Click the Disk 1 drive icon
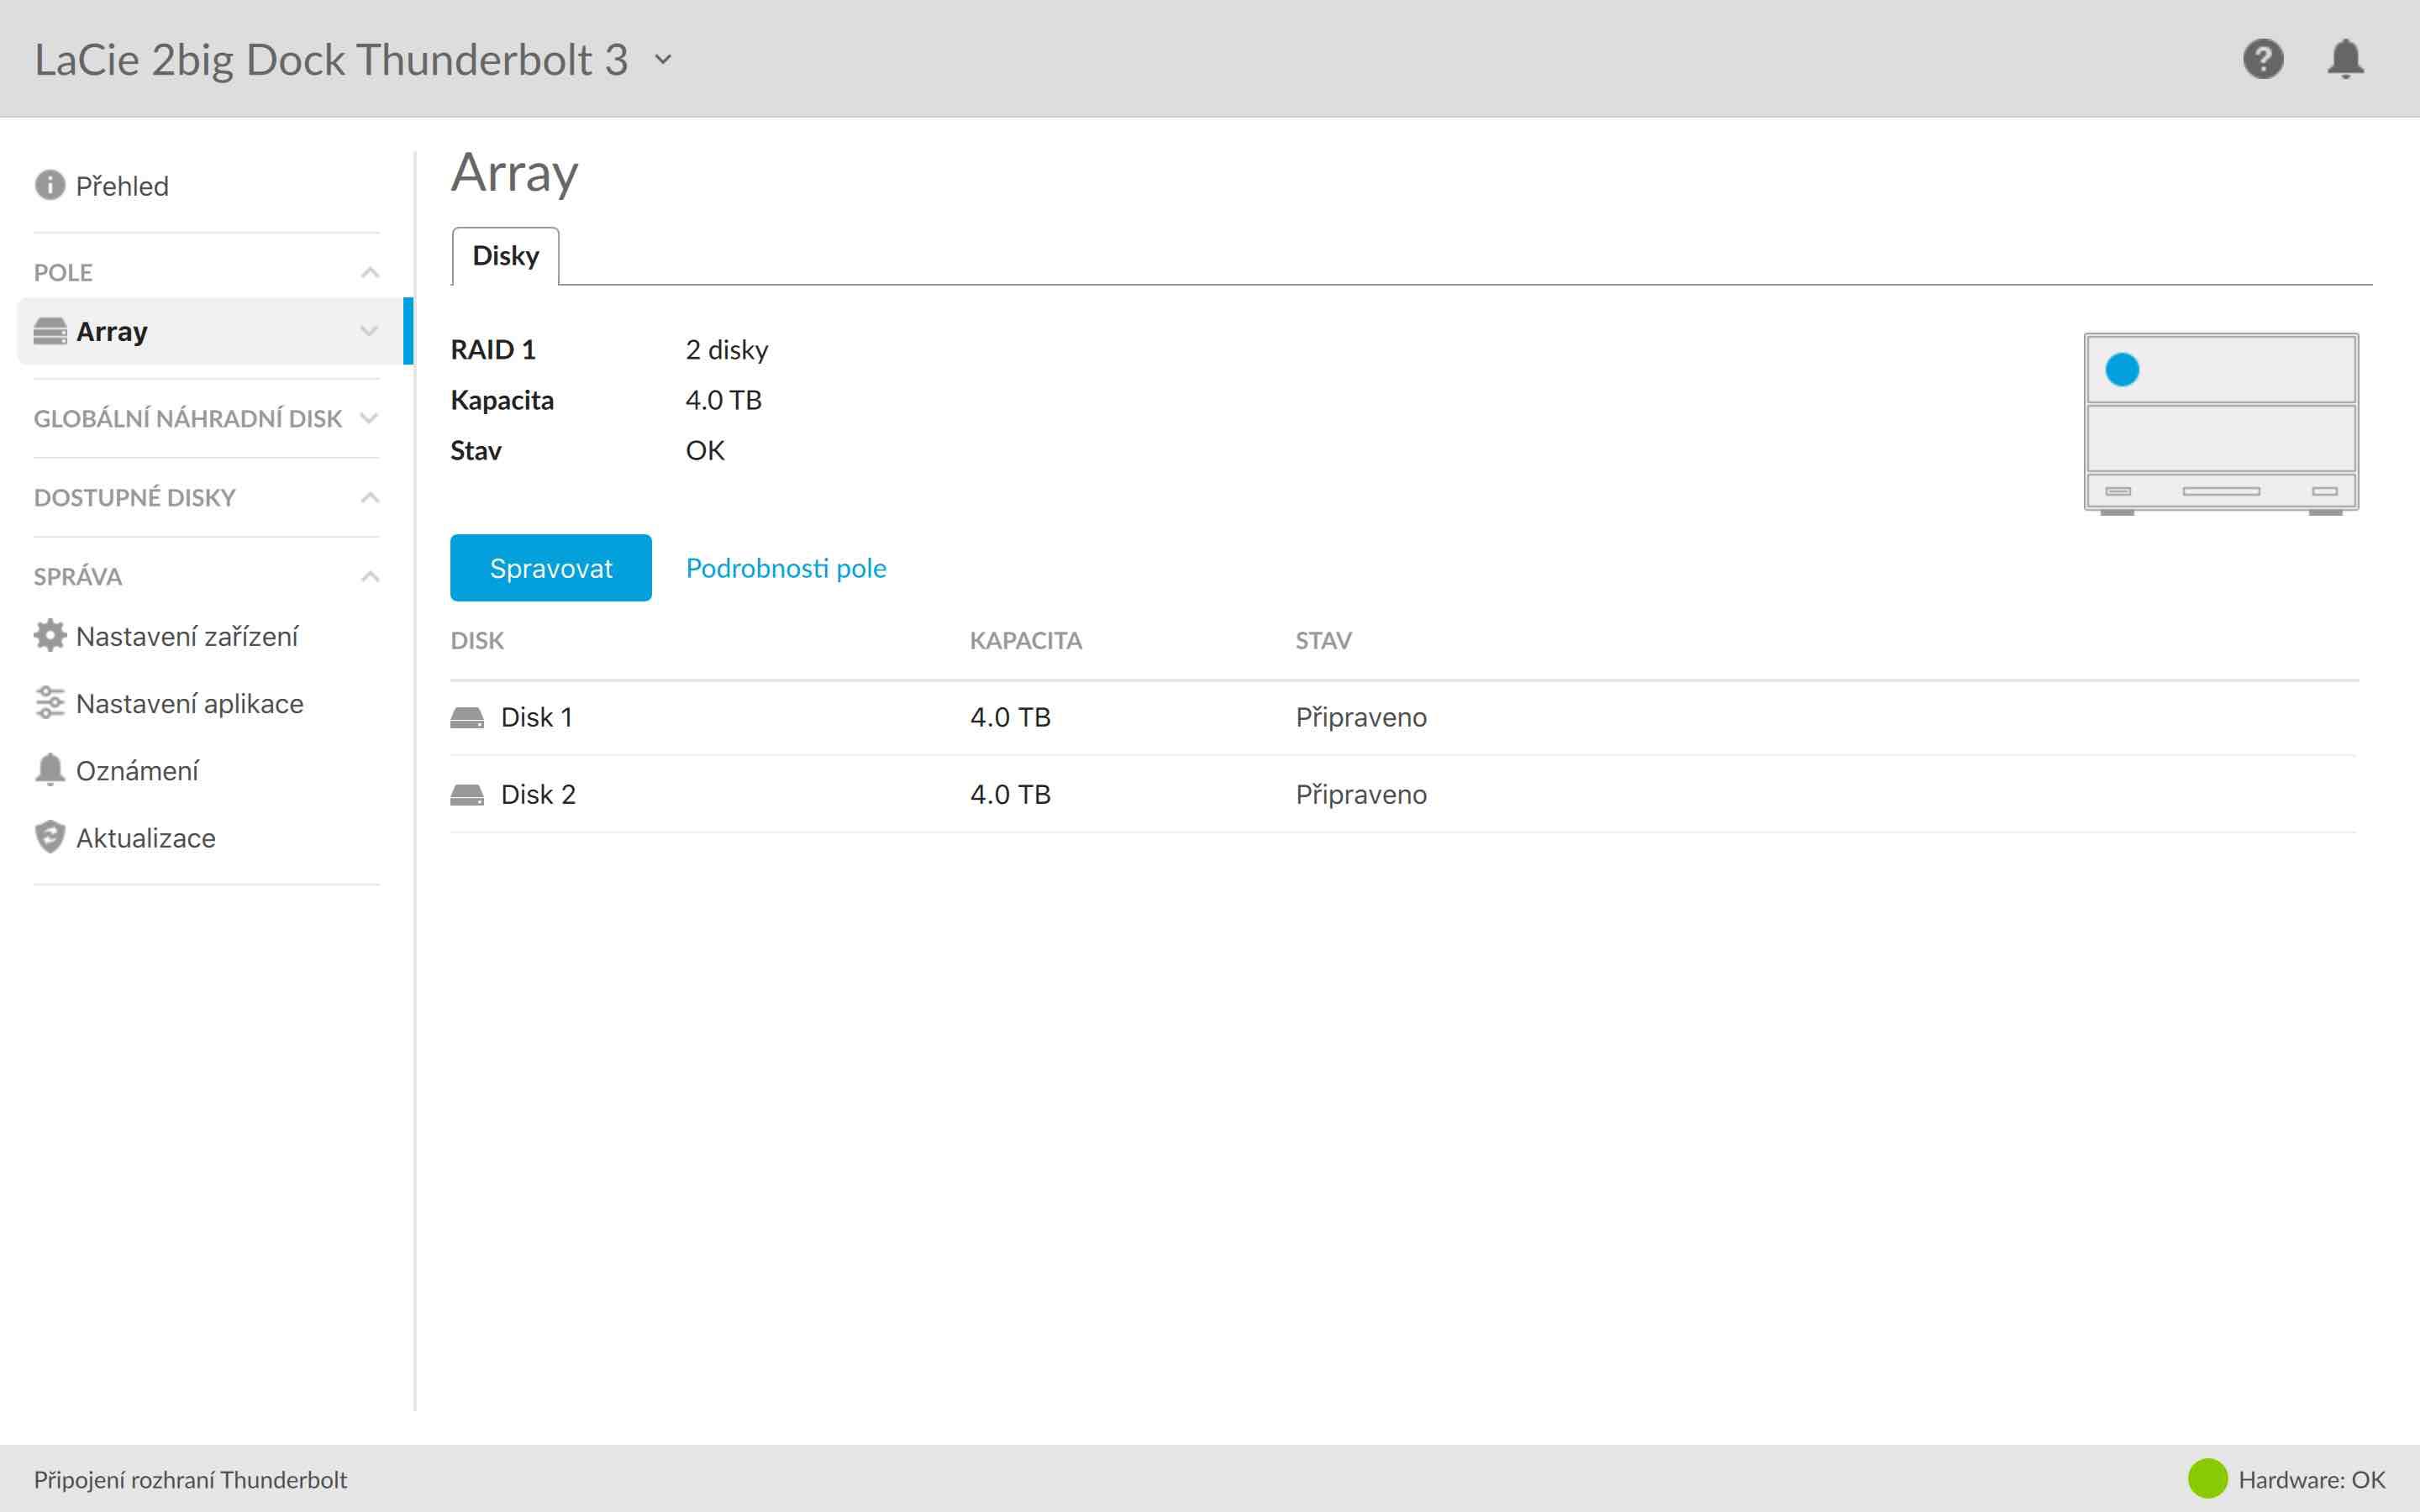The width and height of the screenshot is (2420, 1512). click(x=467, y=717)
